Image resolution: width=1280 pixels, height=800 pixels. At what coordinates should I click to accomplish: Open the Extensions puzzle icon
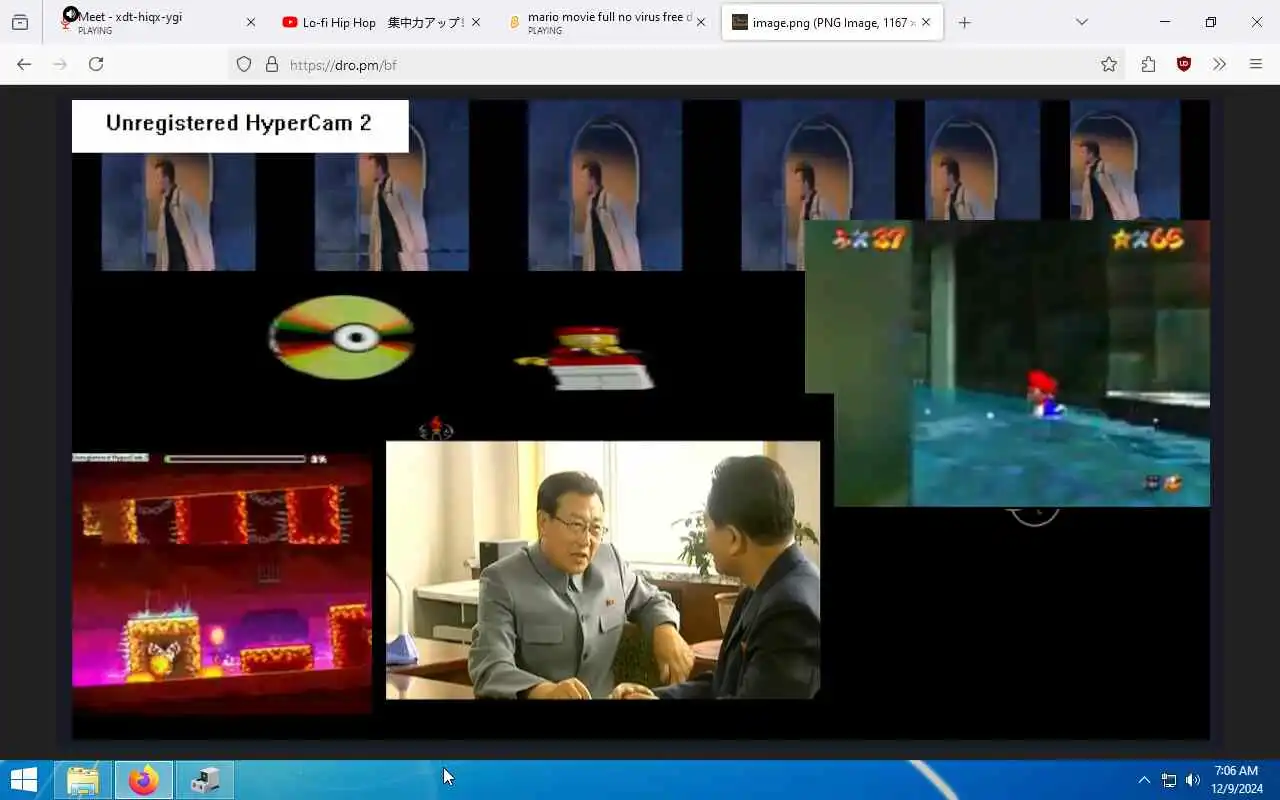pos(1148,64)
